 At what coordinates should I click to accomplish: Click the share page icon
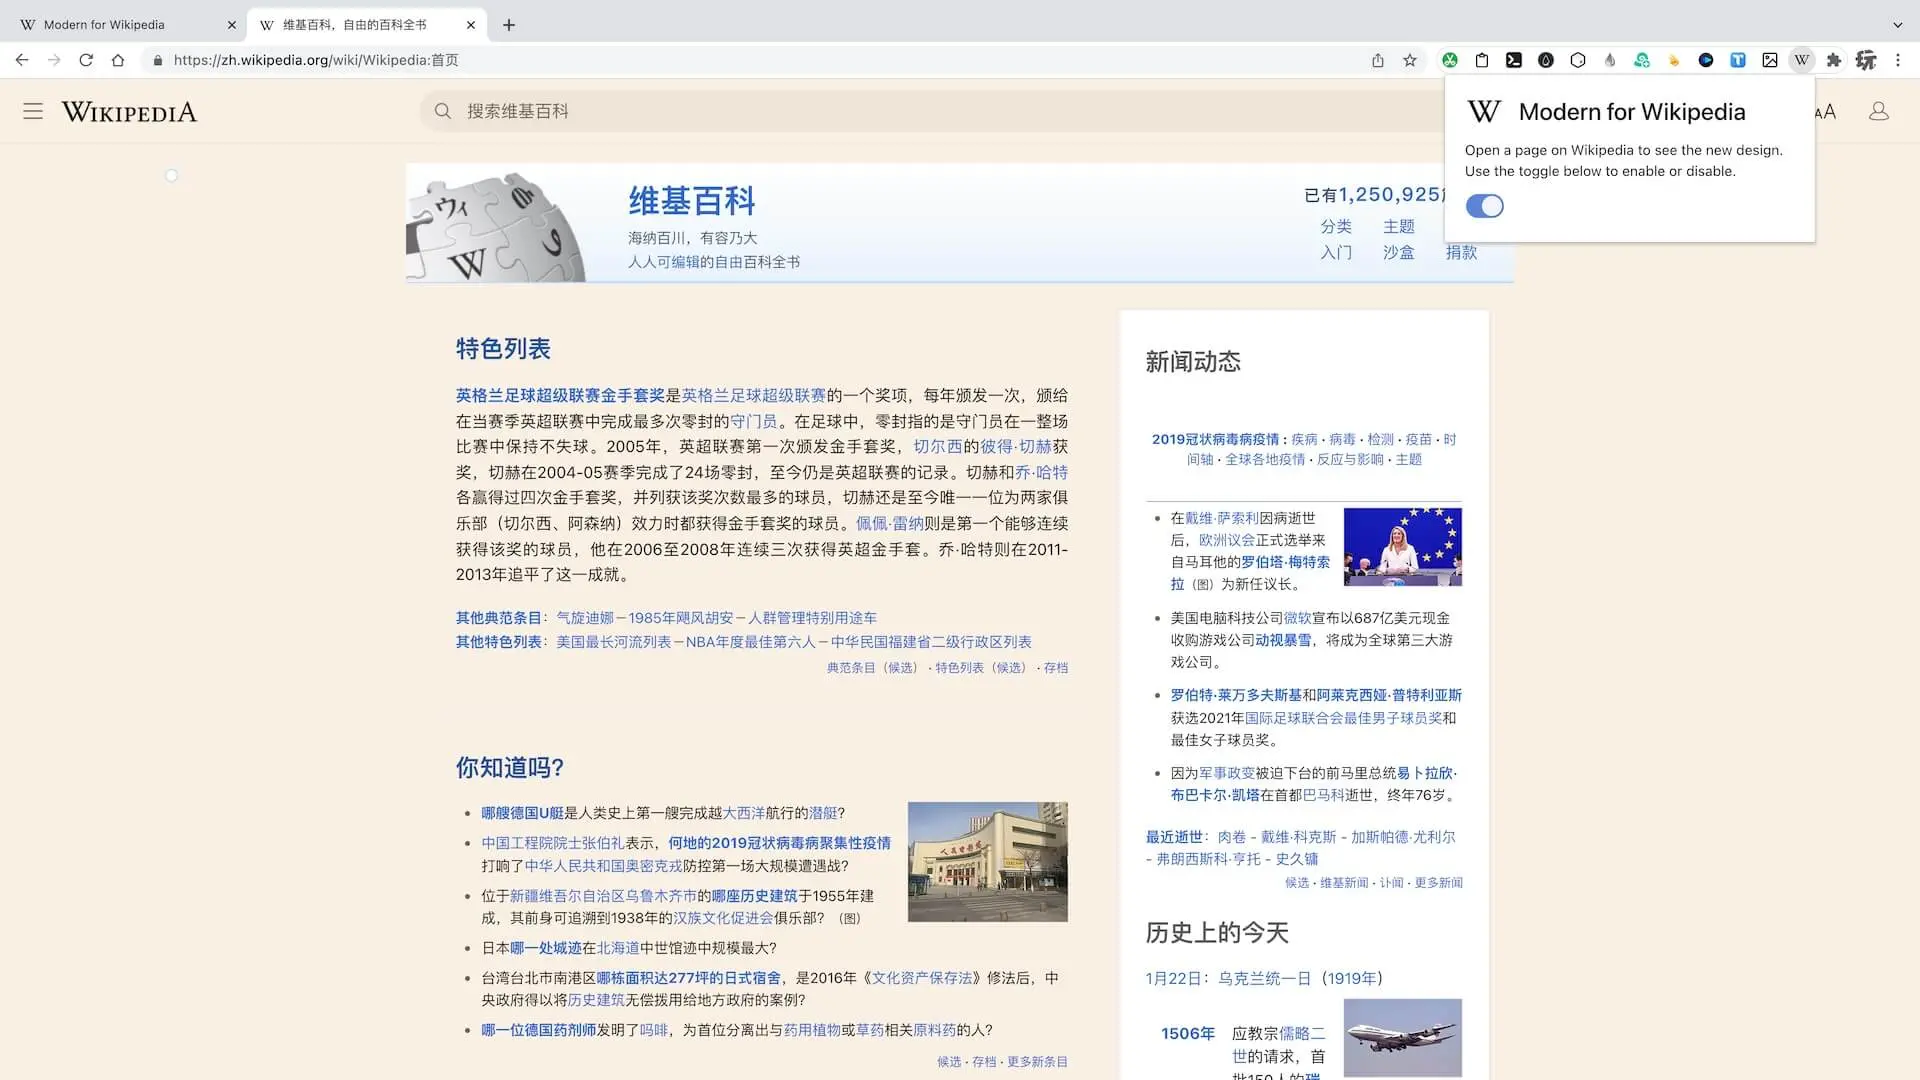click(1378, 60)
